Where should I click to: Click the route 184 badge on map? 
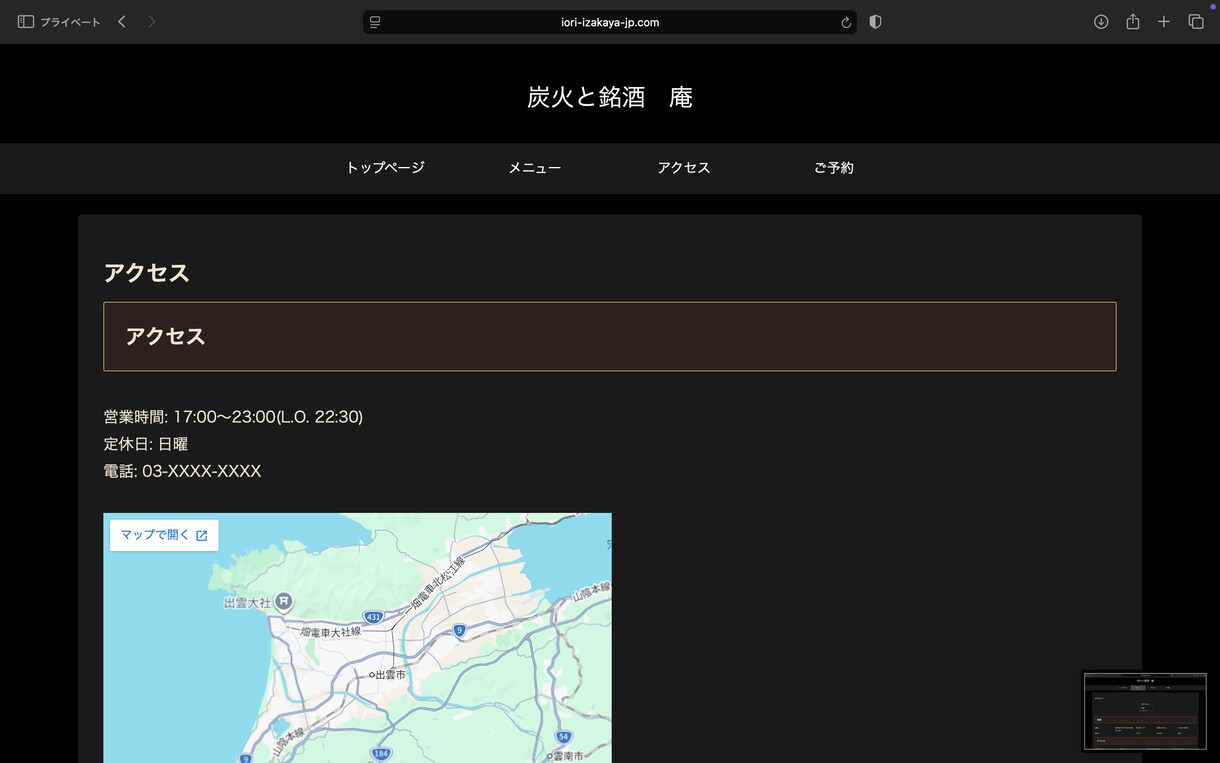coord(381,752)
